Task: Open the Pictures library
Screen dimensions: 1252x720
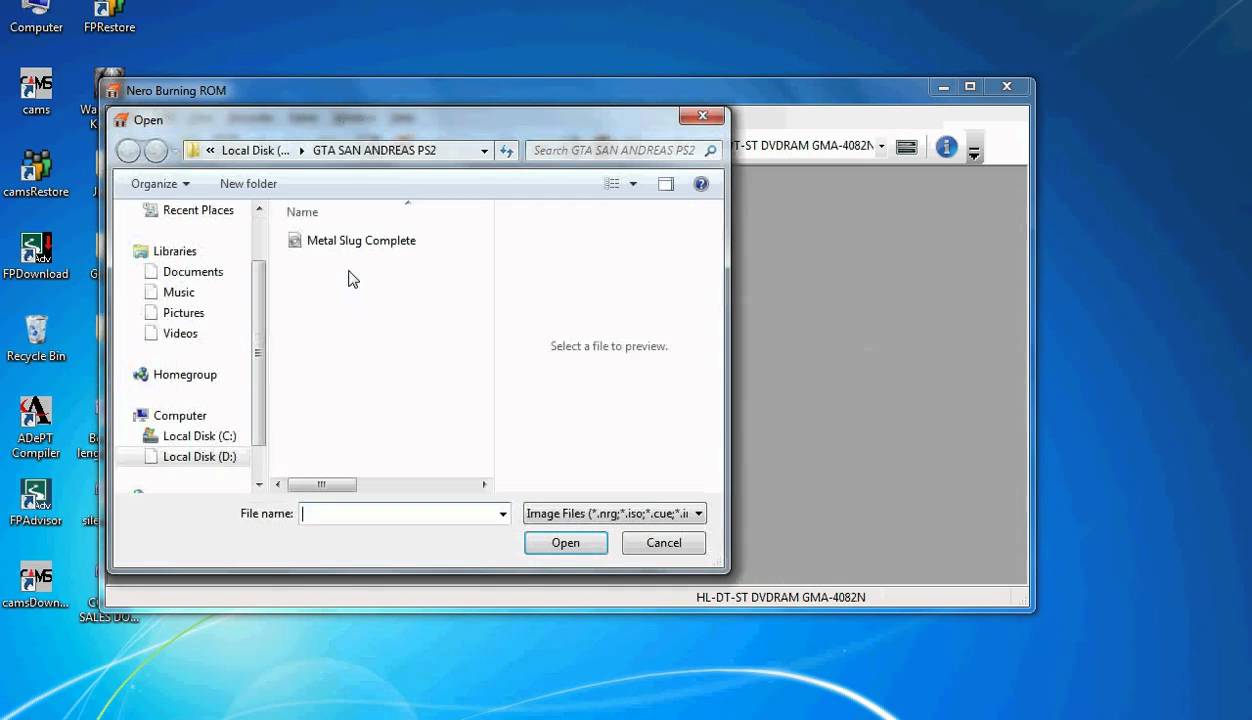Action: [x=184, y=313]
